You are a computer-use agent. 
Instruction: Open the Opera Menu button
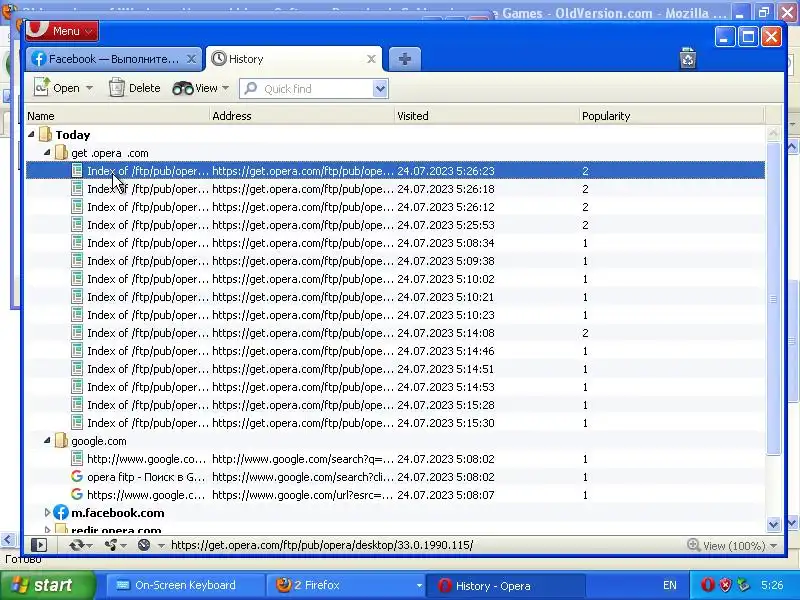62,31
